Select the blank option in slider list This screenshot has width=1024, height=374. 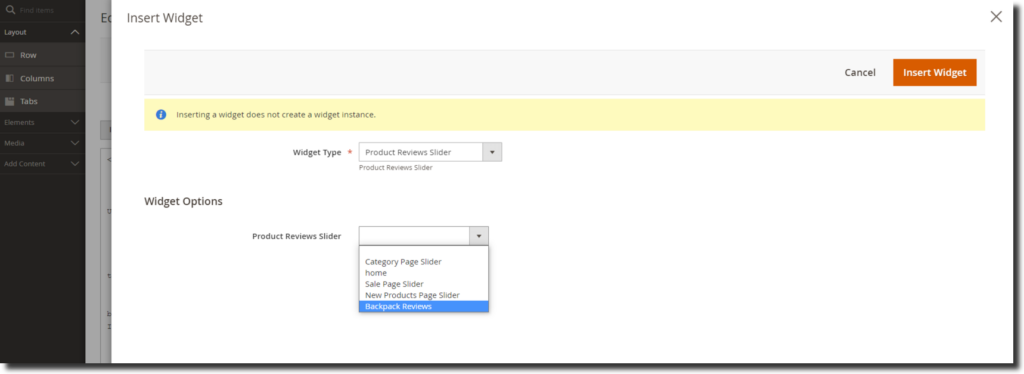[424, 251]
